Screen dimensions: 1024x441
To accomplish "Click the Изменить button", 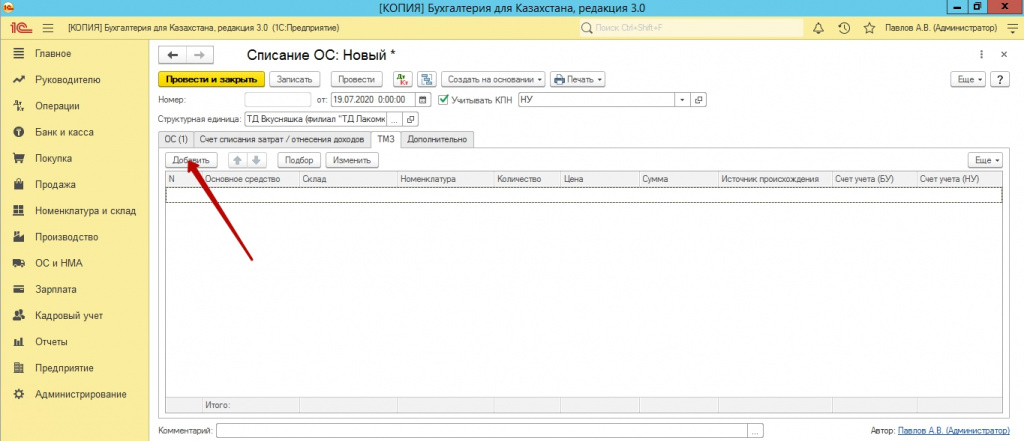I will 352,160.
